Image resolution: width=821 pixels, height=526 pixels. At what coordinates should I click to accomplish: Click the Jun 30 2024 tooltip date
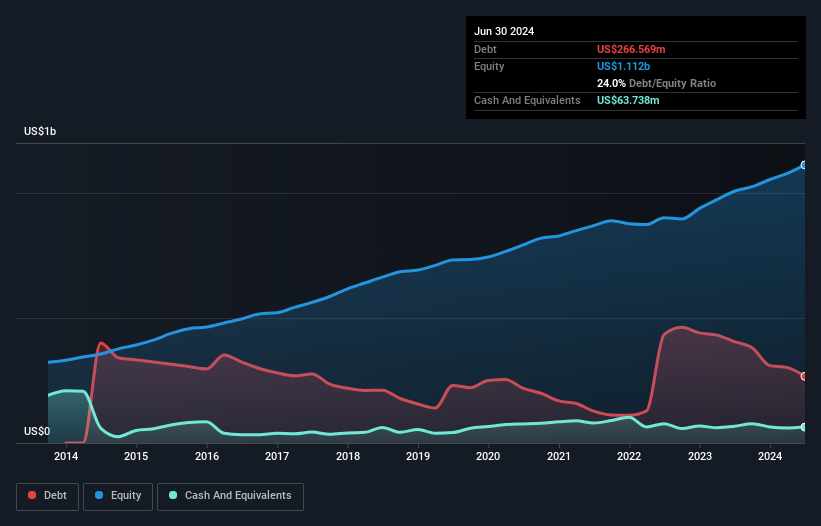[504, 31]
